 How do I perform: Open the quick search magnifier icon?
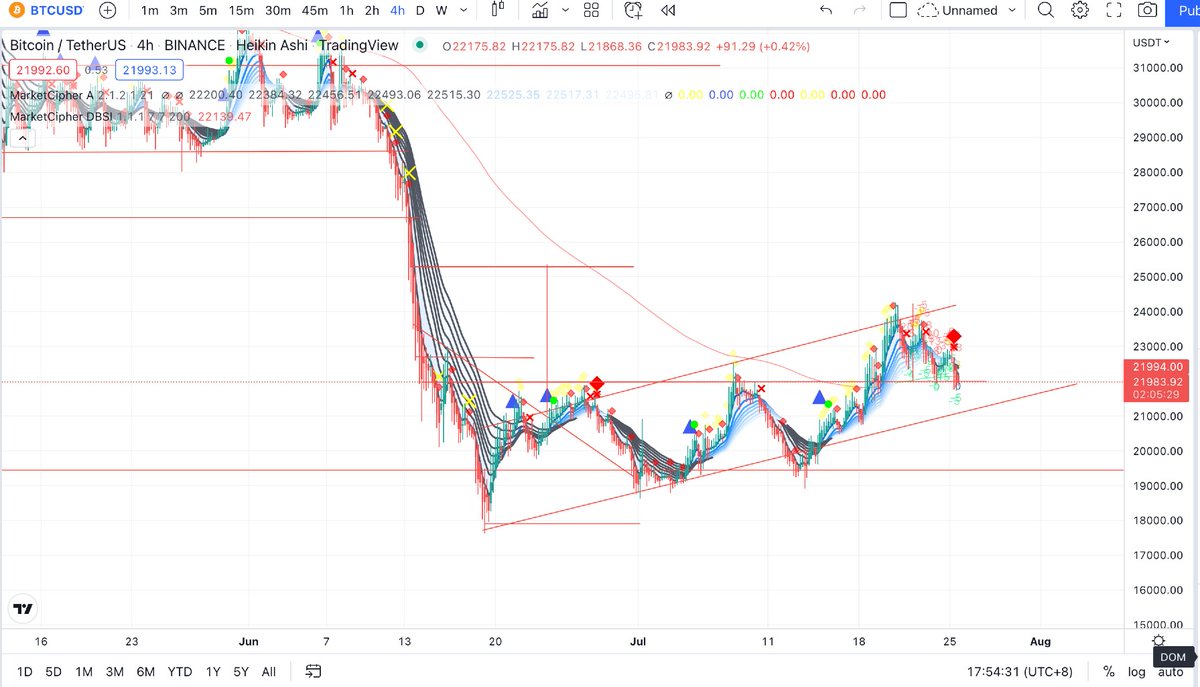(x=1045, y=10)
